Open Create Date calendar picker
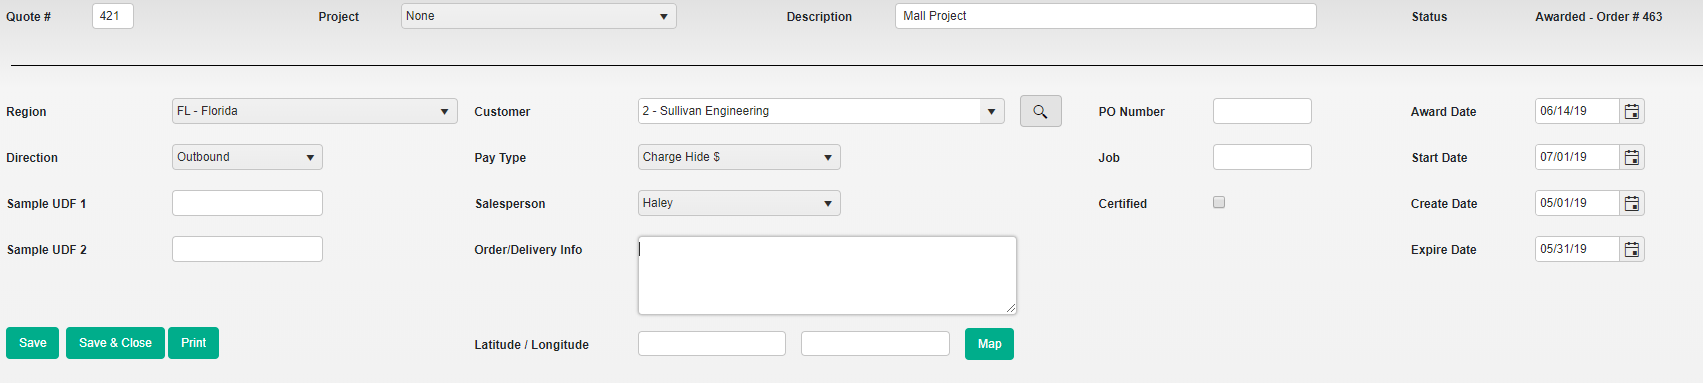 (x=1632, y=203)
